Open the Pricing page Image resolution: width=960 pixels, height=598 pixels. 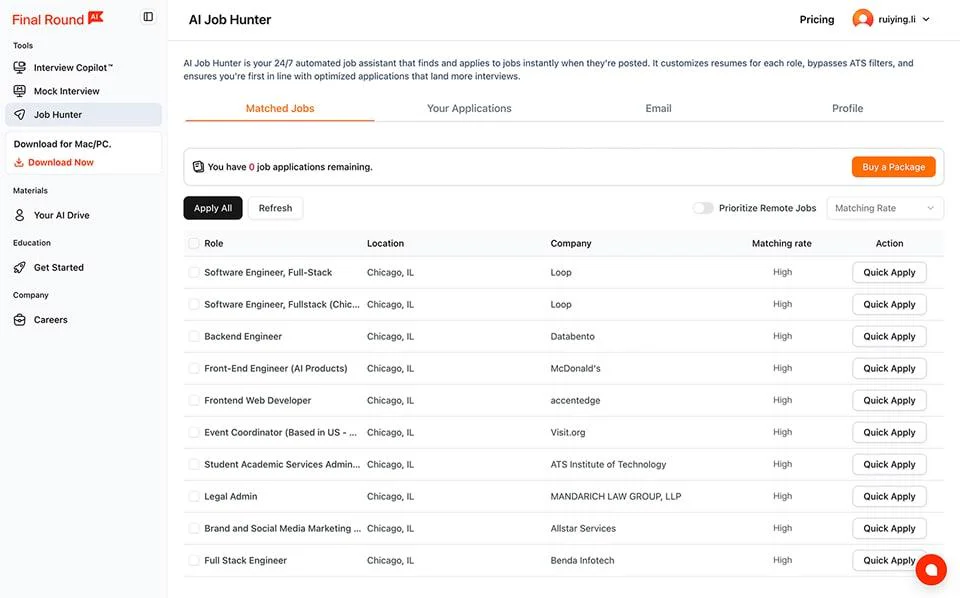click(816, 19)
